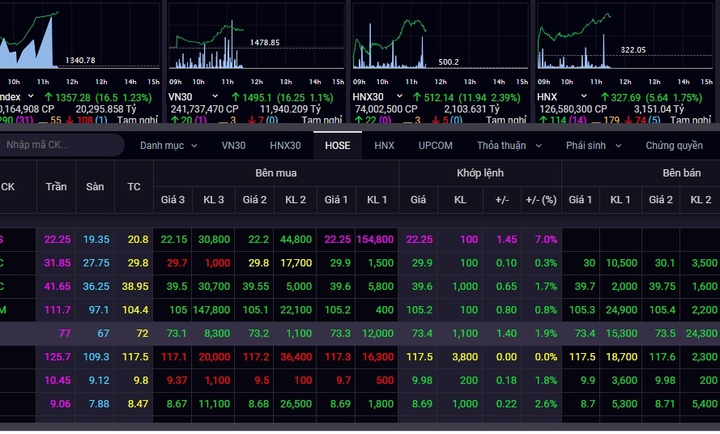
Task: Switch to the VN30 board tab
Action: click(233, 145)
